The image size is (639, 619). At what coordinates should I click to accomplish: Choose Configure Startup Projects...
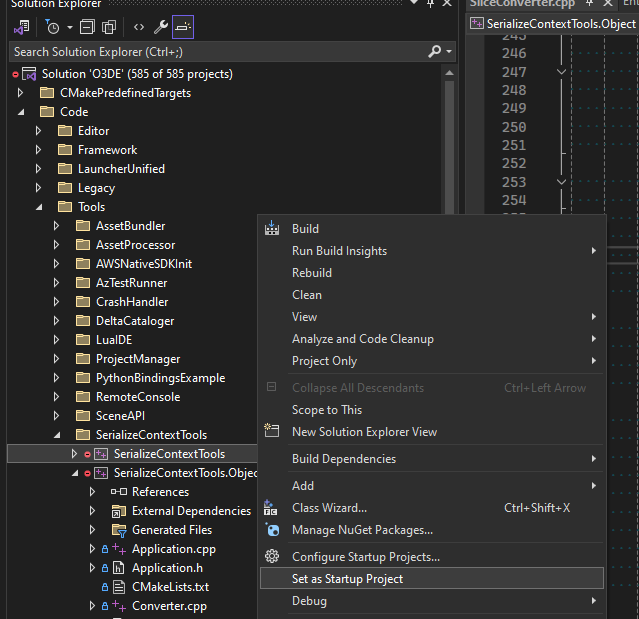pyautogui.click(x=432, y=557)
